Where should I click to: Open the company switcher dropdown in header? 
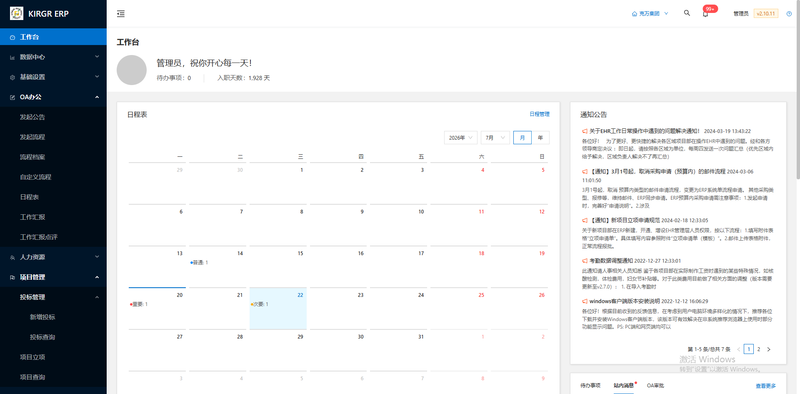(x=650, y=14)
